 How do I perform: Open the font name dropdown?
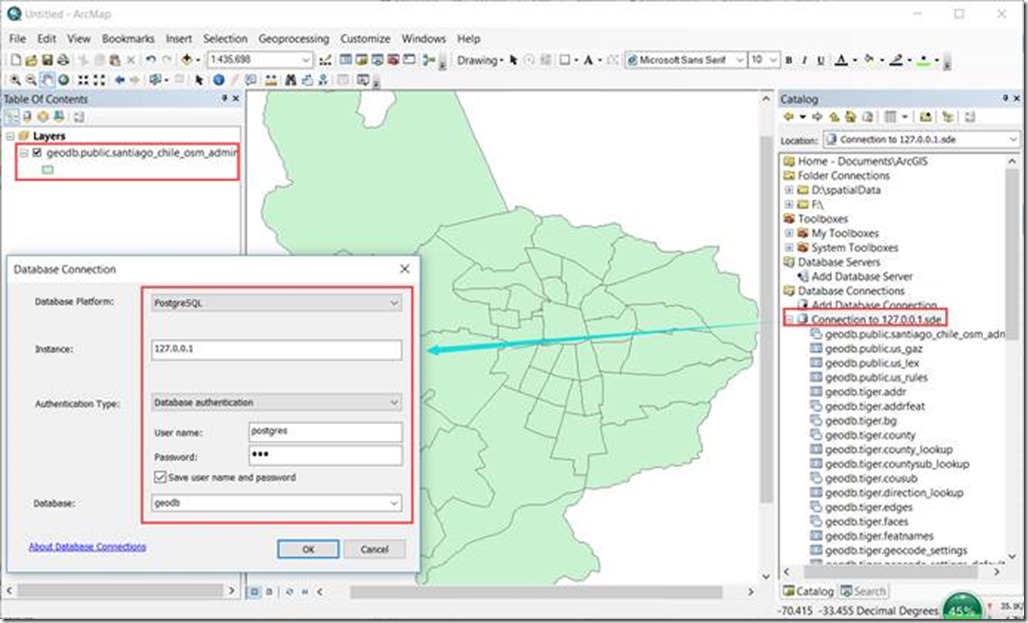740,60
